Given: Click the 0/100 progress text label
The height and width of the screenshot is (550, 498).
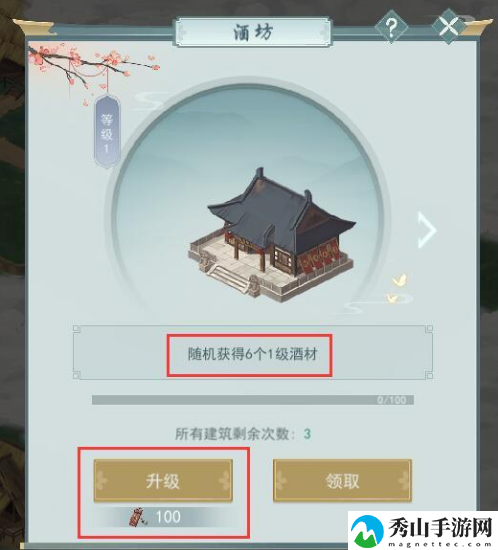Looking at the screenshot, I should pyautogui.click(x=392, y=400).
